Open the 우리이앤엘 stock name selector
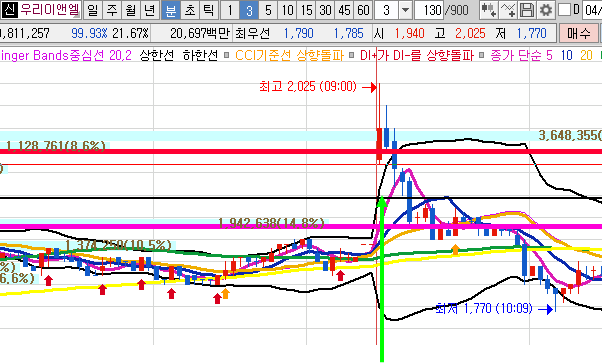The width and height of the screenshot is (602, 363). [50, 10]
